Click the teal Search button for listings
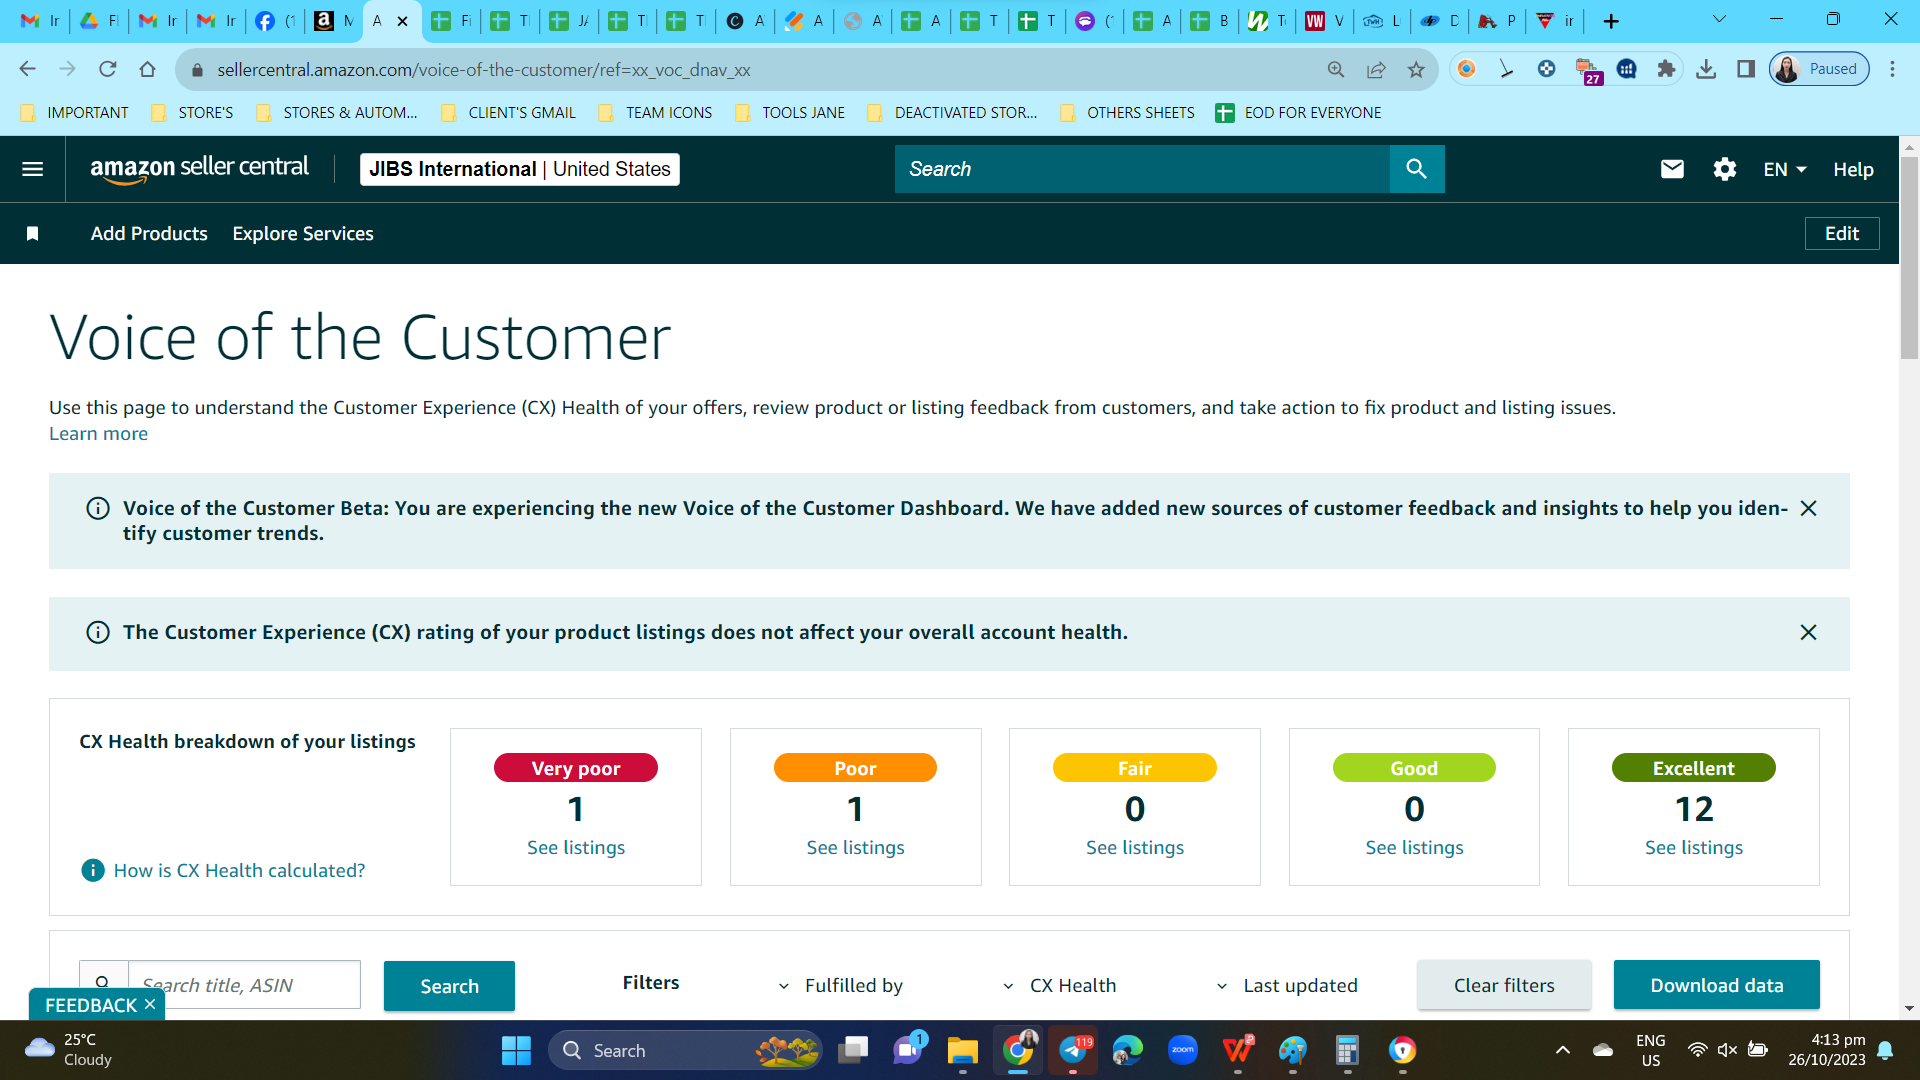1920x1080 pixels. 449,986
